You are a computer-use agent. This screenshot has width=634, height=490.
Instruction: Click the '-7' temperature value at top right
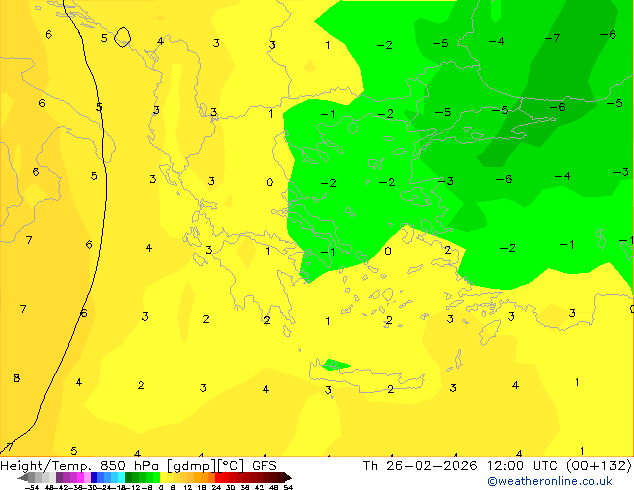[x=552, y=38]
